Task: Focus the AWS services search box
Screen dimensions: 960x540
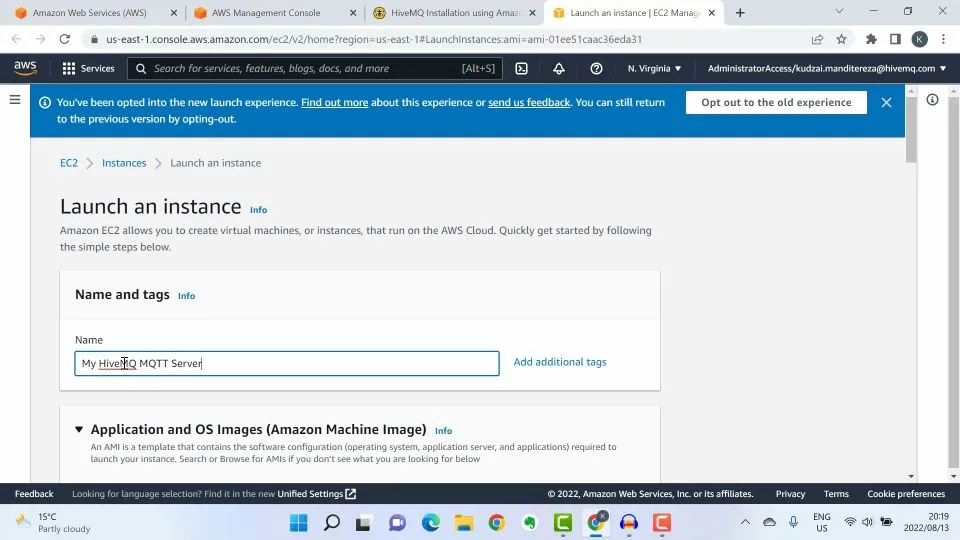Action: (x=315, y=69)
